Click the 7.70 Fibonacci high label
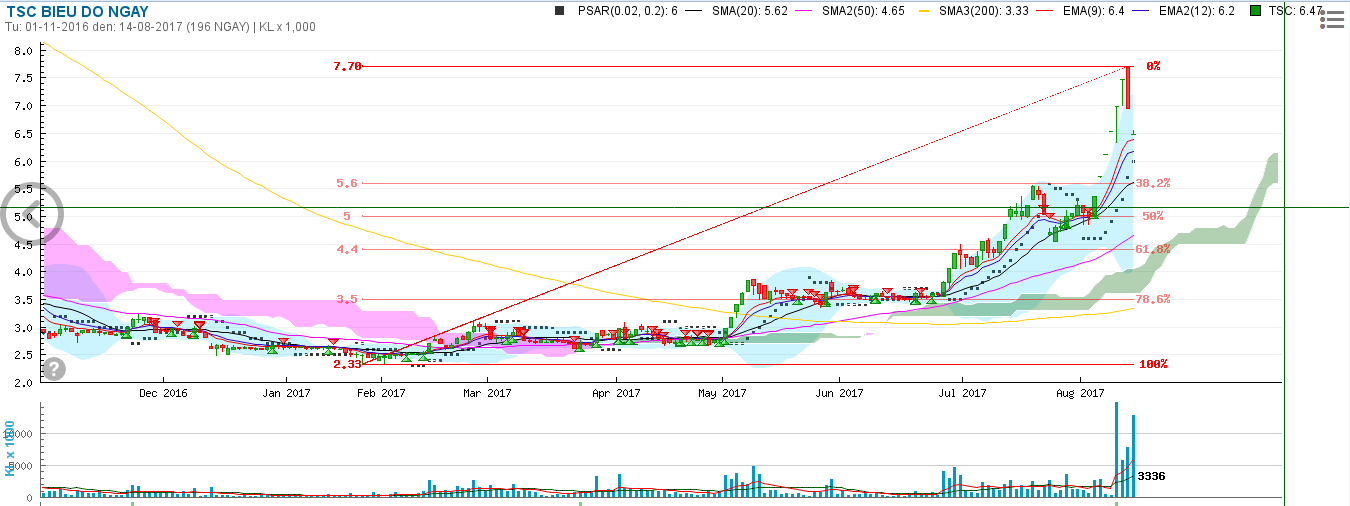This screenshot has height=506, width=1350. pyautogui.click(x=346, y=66)
